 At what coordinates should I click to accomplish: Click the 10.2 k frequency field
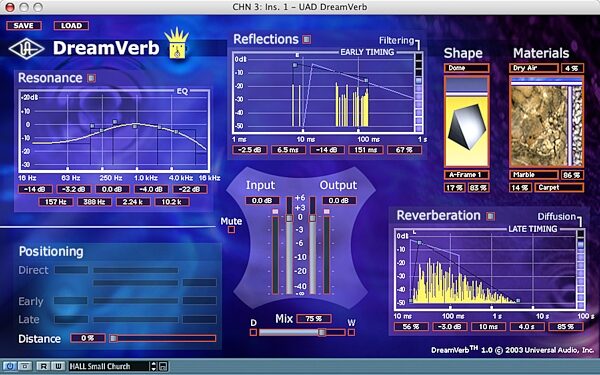click(172, 202)
